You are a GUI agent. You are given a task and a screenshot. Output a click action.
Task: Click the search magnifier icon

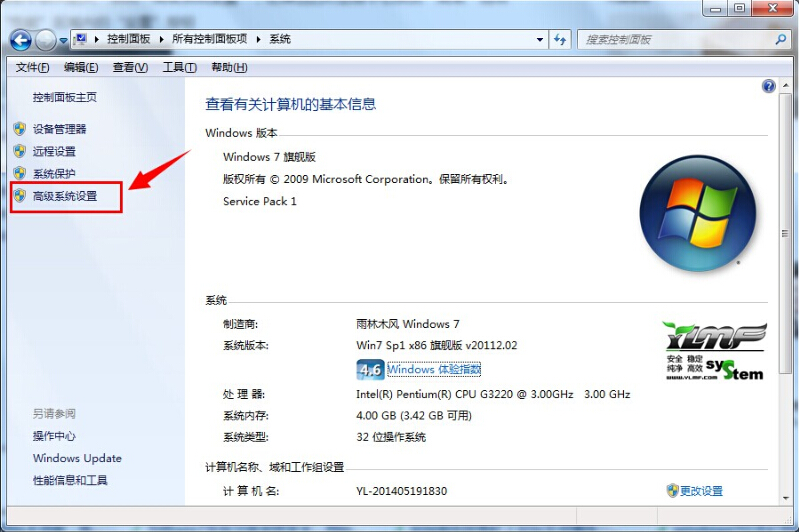pos(781,39)
